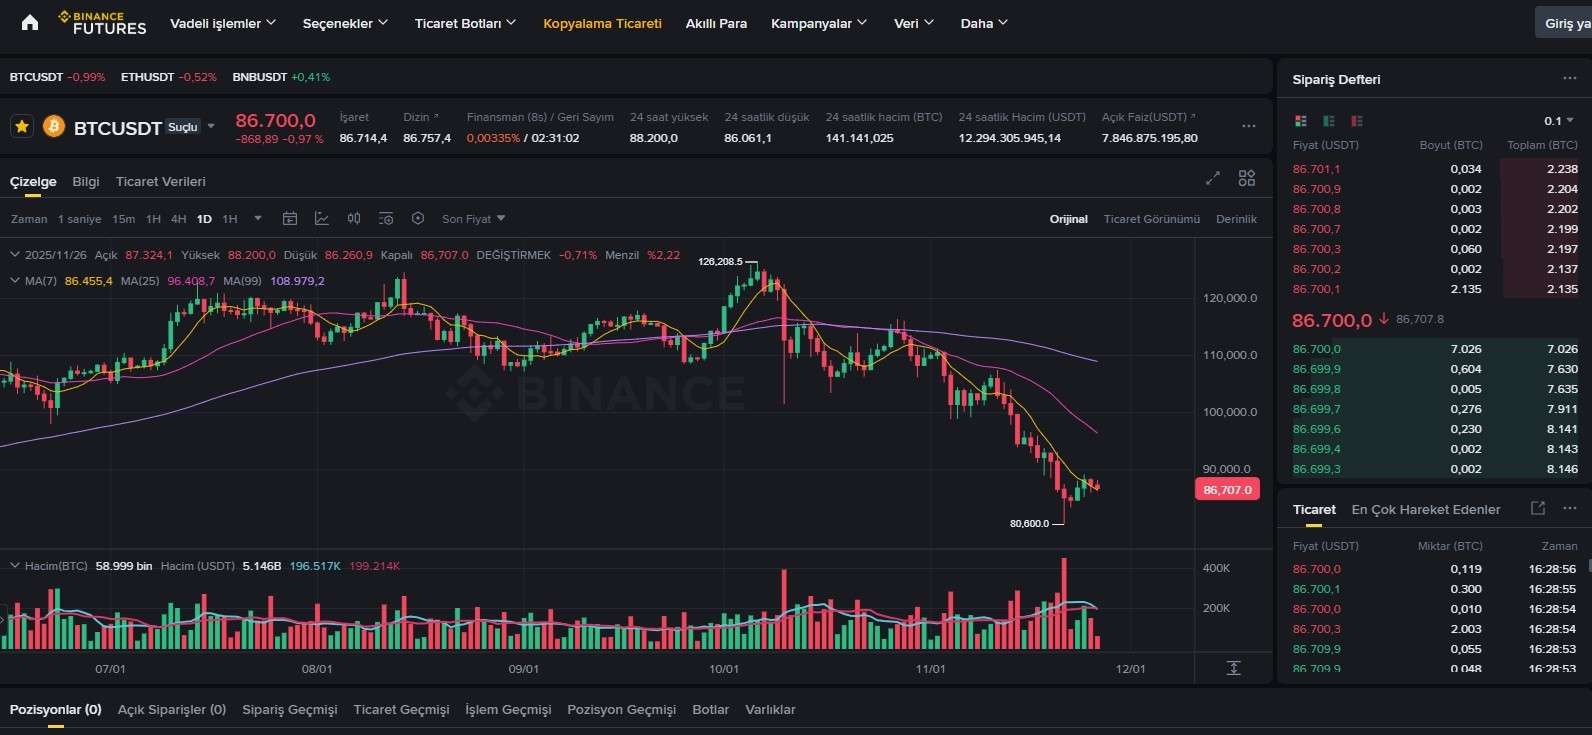
Task: Collapse the MA(7) indicator legend
Action: click(x=15, y=281)
